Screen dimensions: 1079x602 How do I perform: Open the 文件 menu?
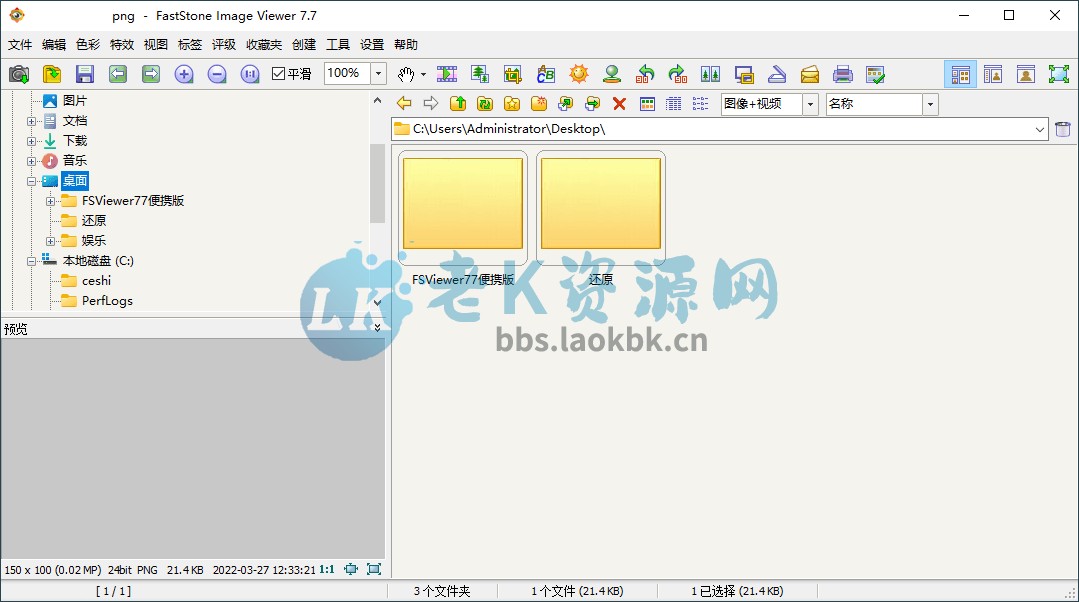click(20, 45)
